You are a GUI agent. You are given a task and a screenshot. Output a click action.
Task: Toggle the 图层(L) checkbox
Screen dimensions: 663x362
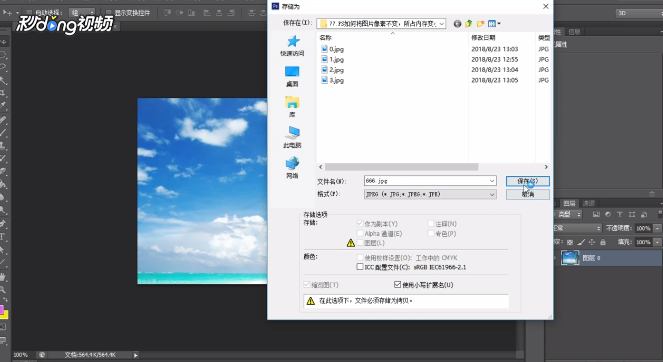pos(360,243)
